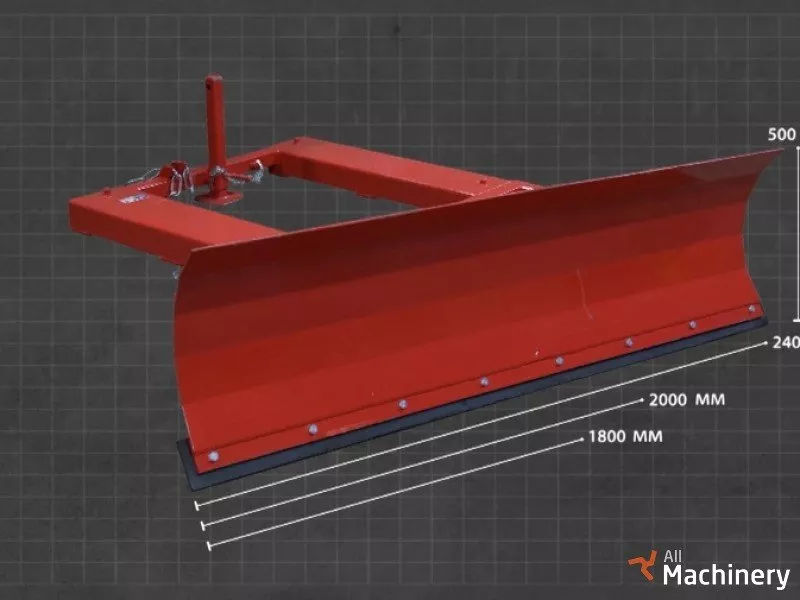Click the rightmost bolt on the blade bottom
800x600 pixels.
point(750,309)
